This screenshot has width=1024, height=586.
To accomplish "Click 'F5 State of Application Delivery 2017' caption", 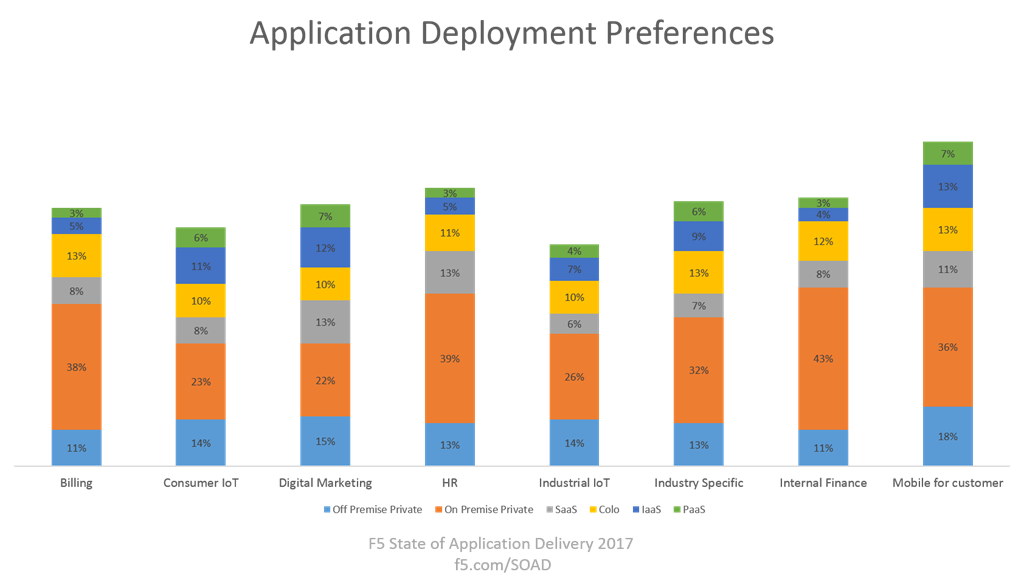I will click(x=501, y=544).
